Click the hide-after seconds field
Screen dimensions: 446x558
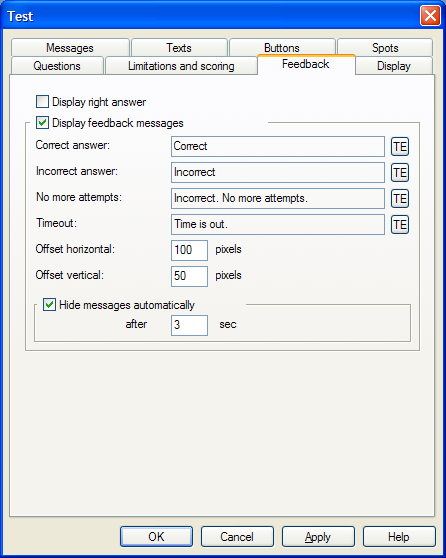(189, 325)
